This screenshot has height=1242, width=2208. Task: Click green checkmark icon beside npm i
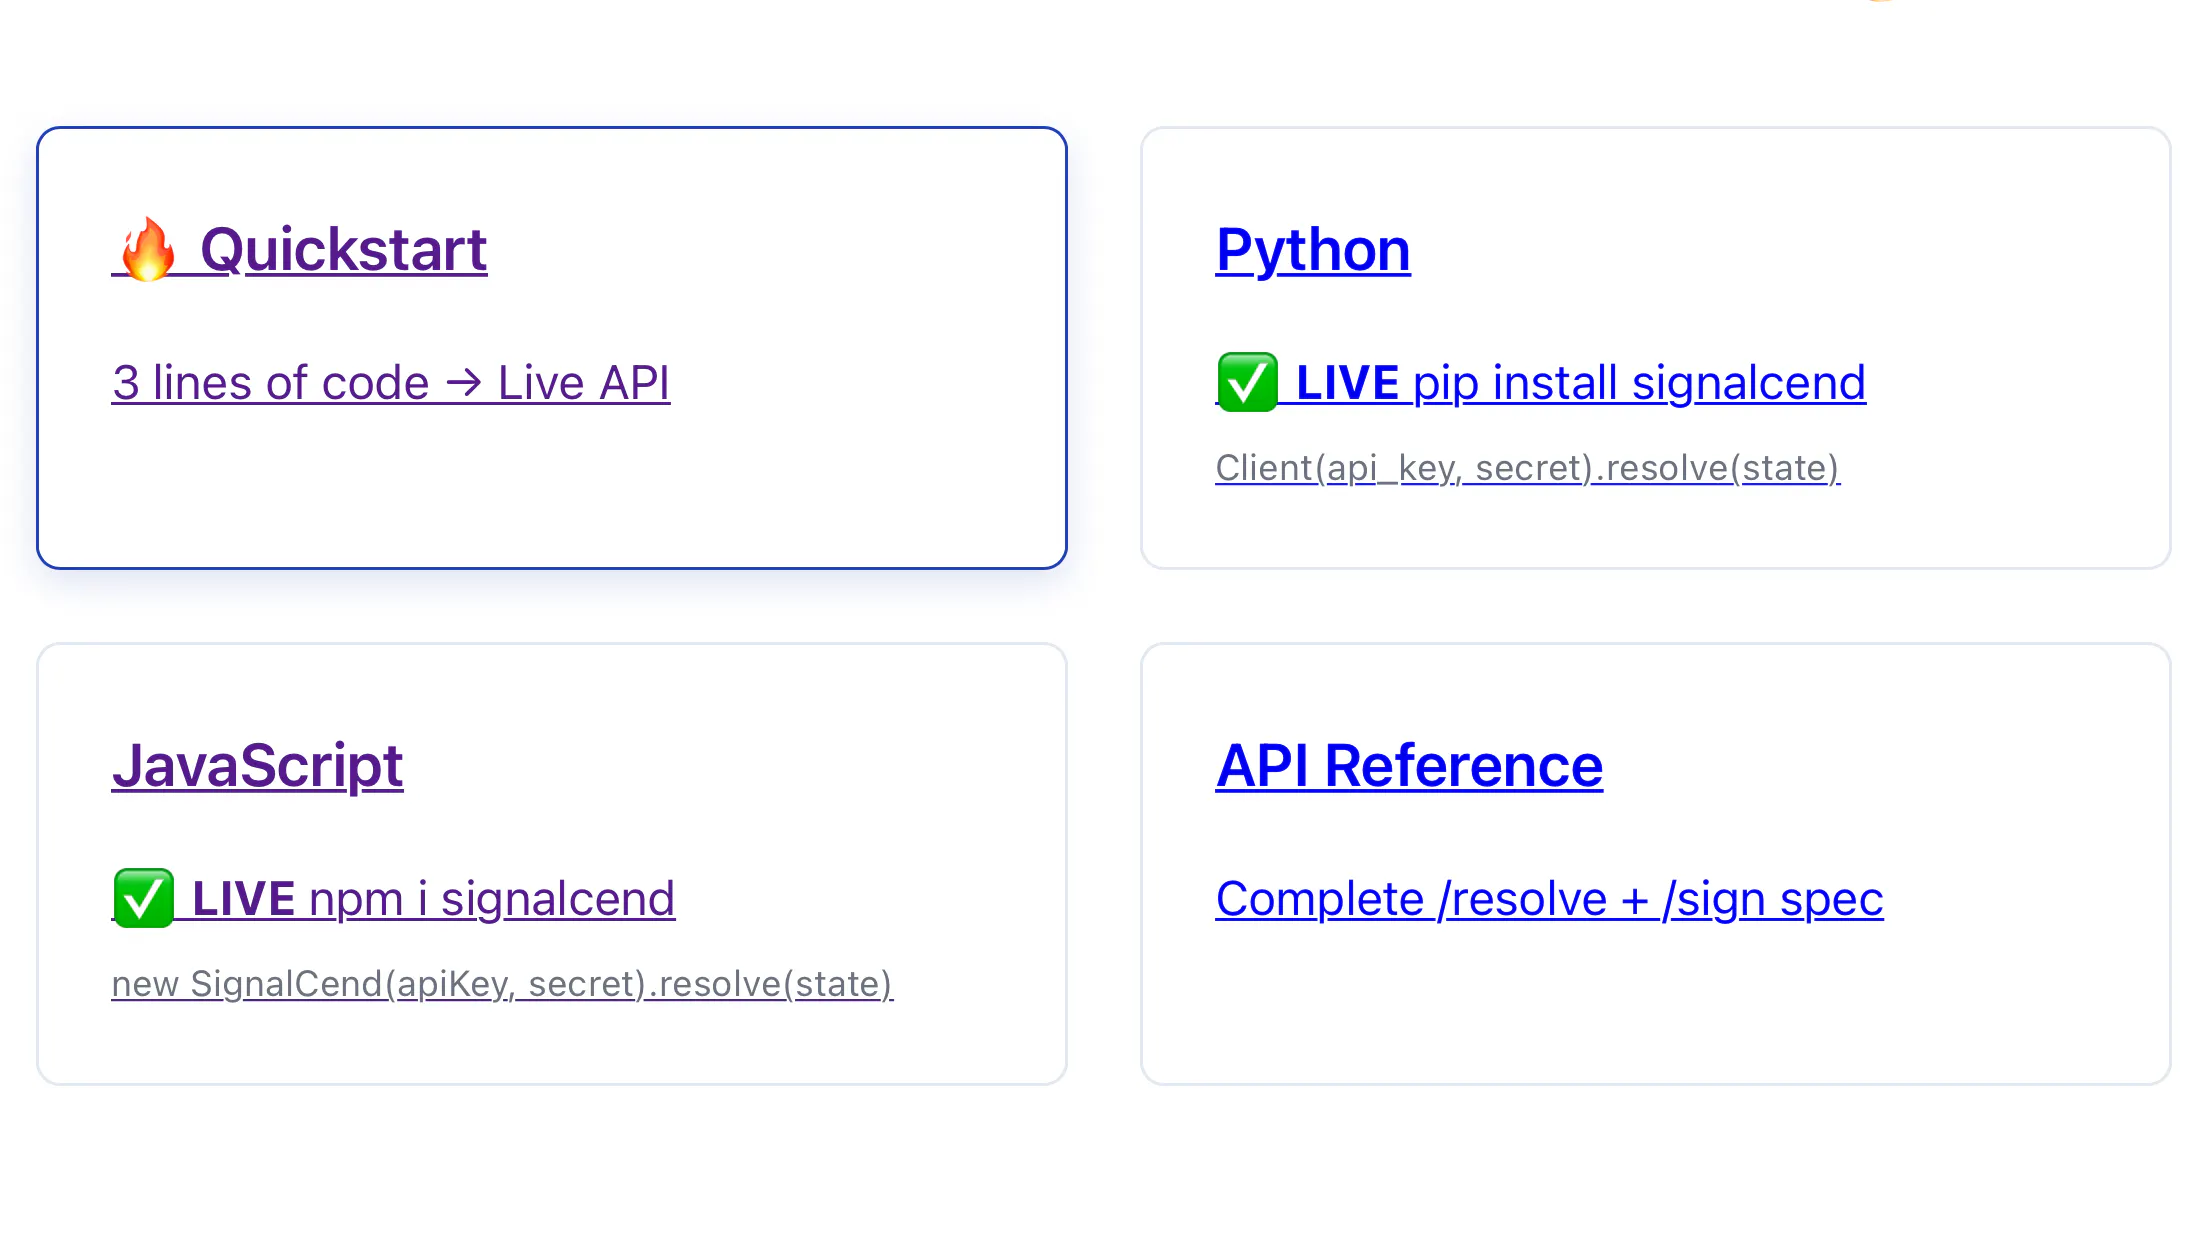click(x=143, y=898)
